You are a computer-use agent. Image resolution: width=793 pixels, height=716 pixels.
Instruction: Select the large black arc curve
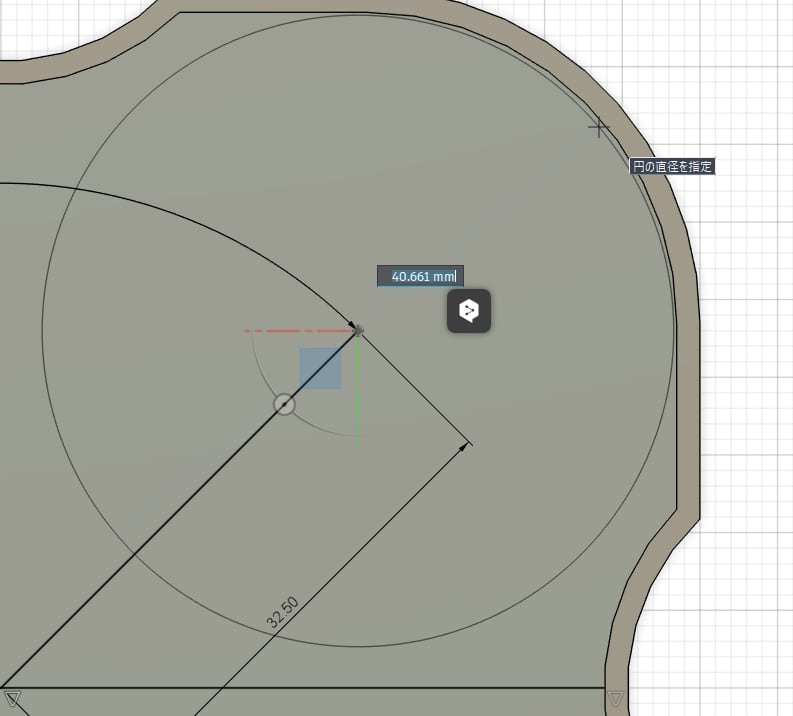pos(200,216)
